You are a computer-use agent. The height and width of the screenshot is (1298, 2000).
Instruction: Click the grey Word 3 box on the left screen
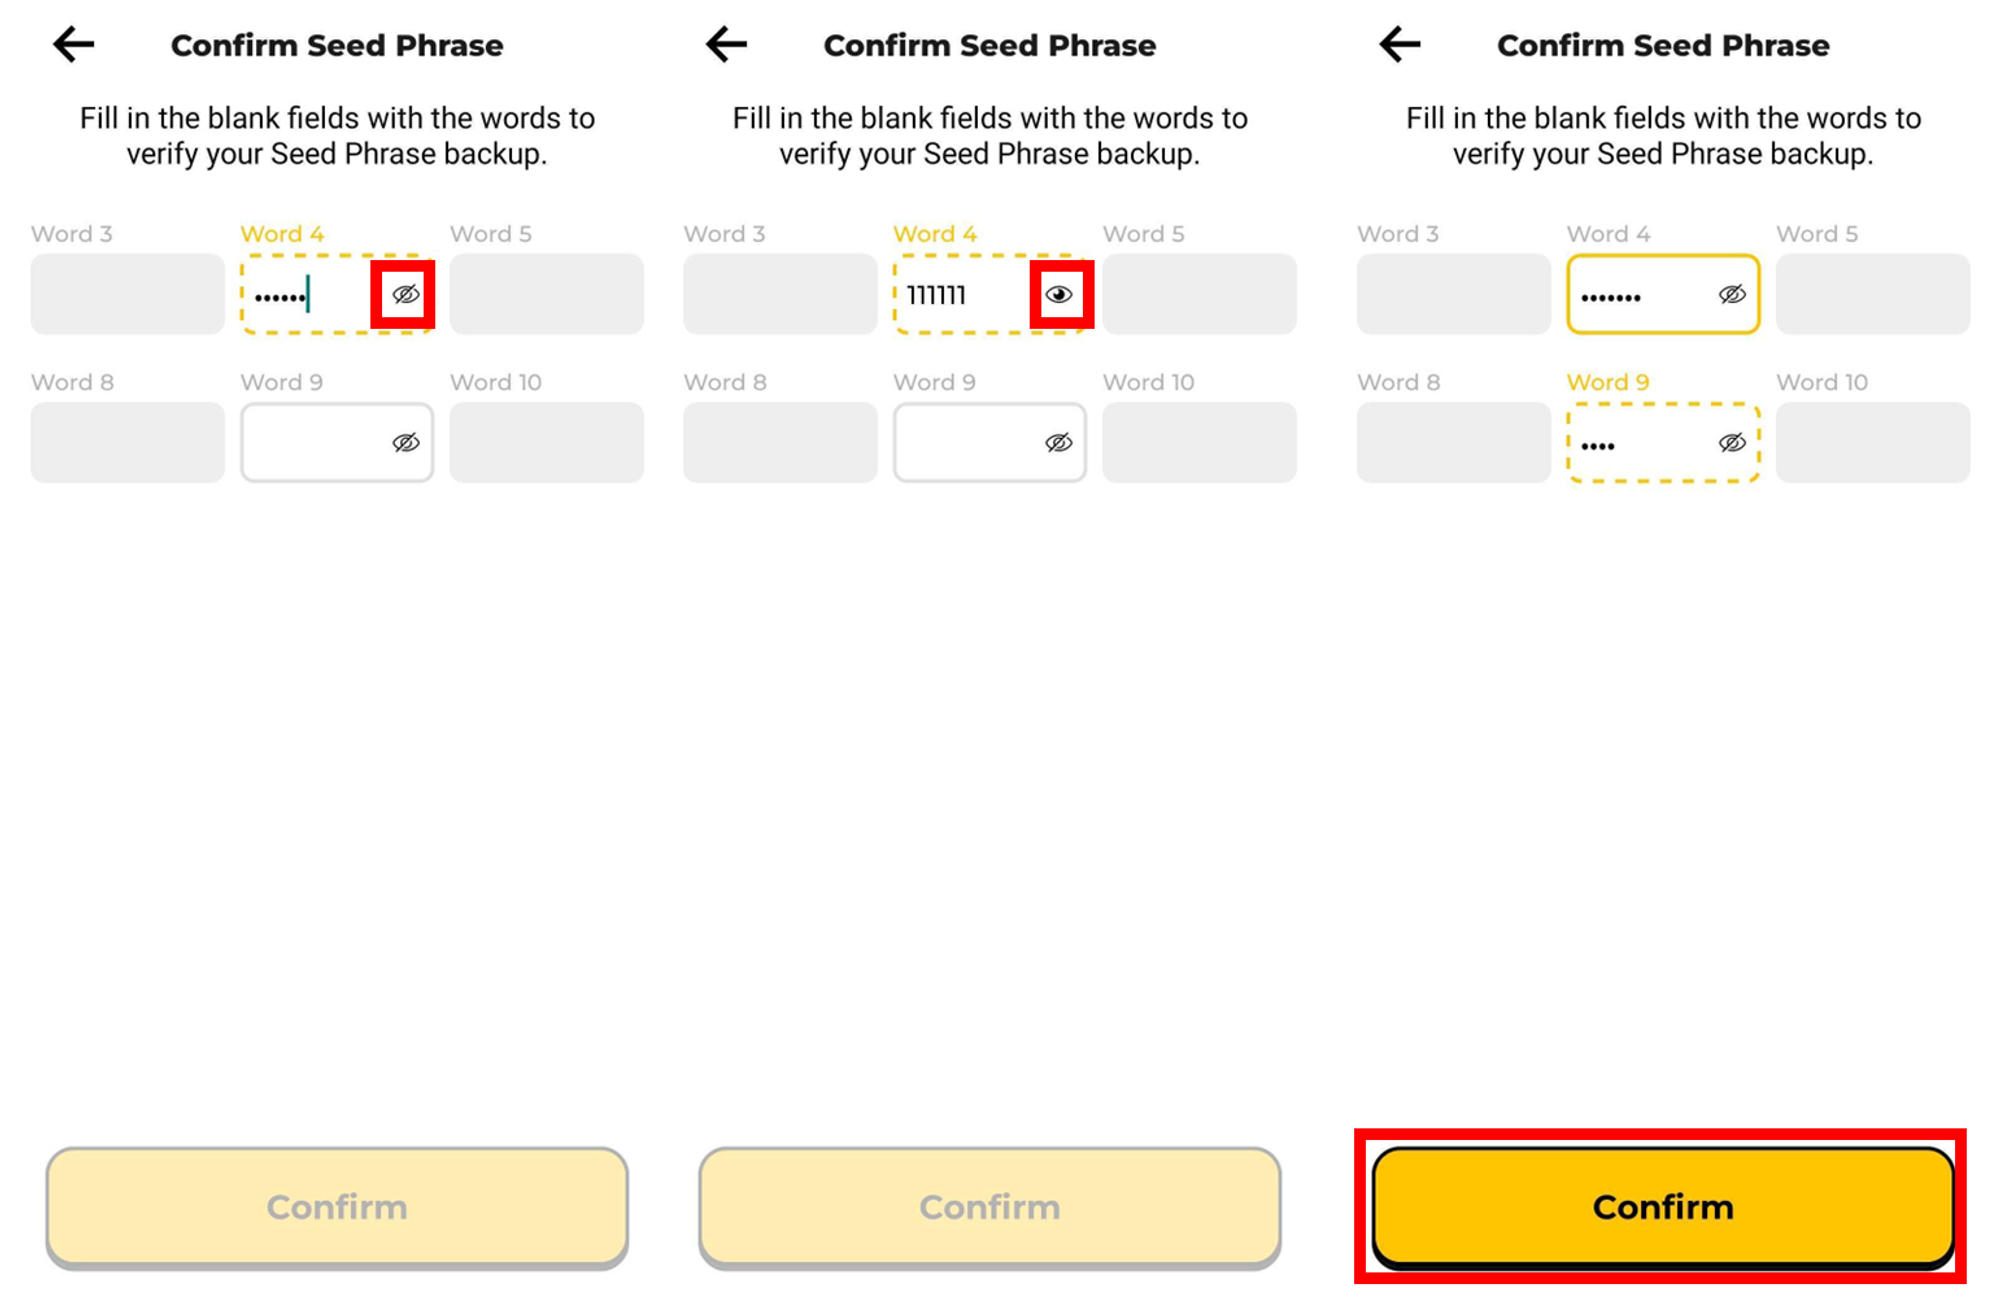(x=127, y=294)
